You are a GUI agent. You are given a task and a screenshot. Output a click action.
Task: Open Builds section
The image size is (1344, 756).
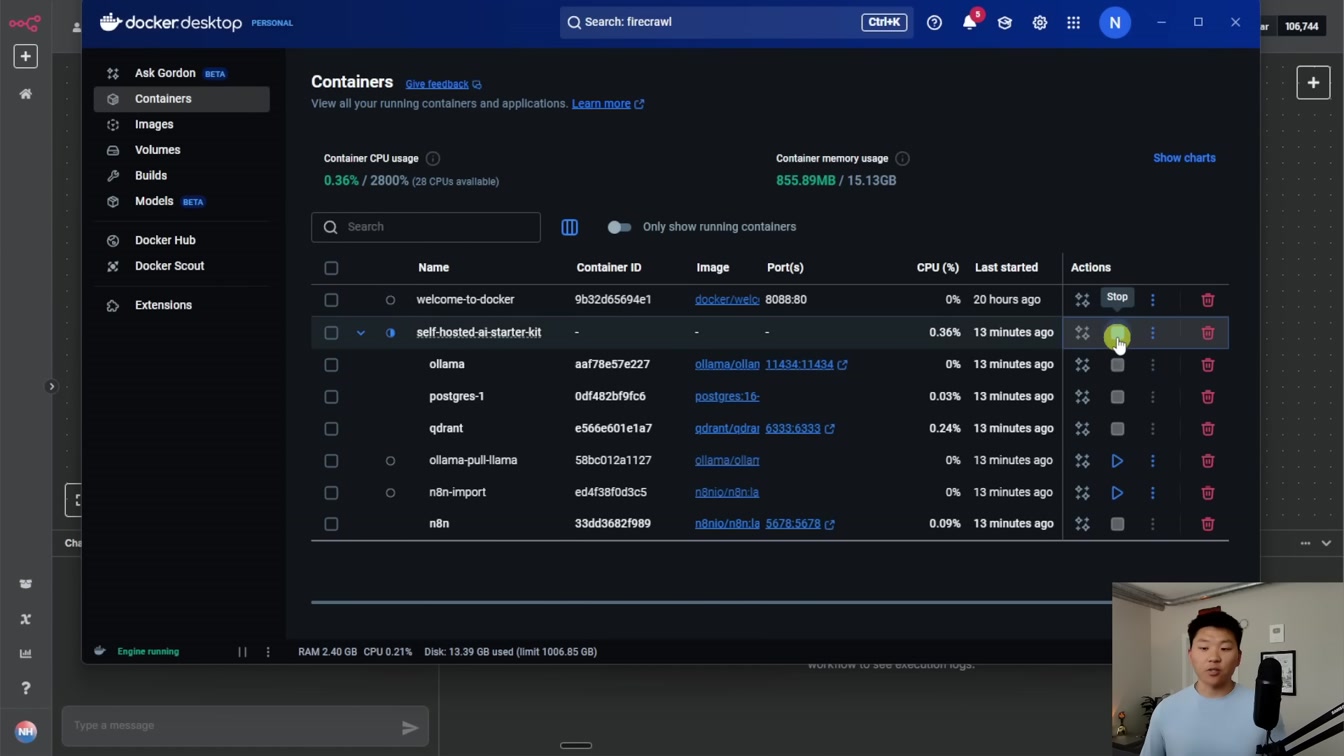coord(181,175)
